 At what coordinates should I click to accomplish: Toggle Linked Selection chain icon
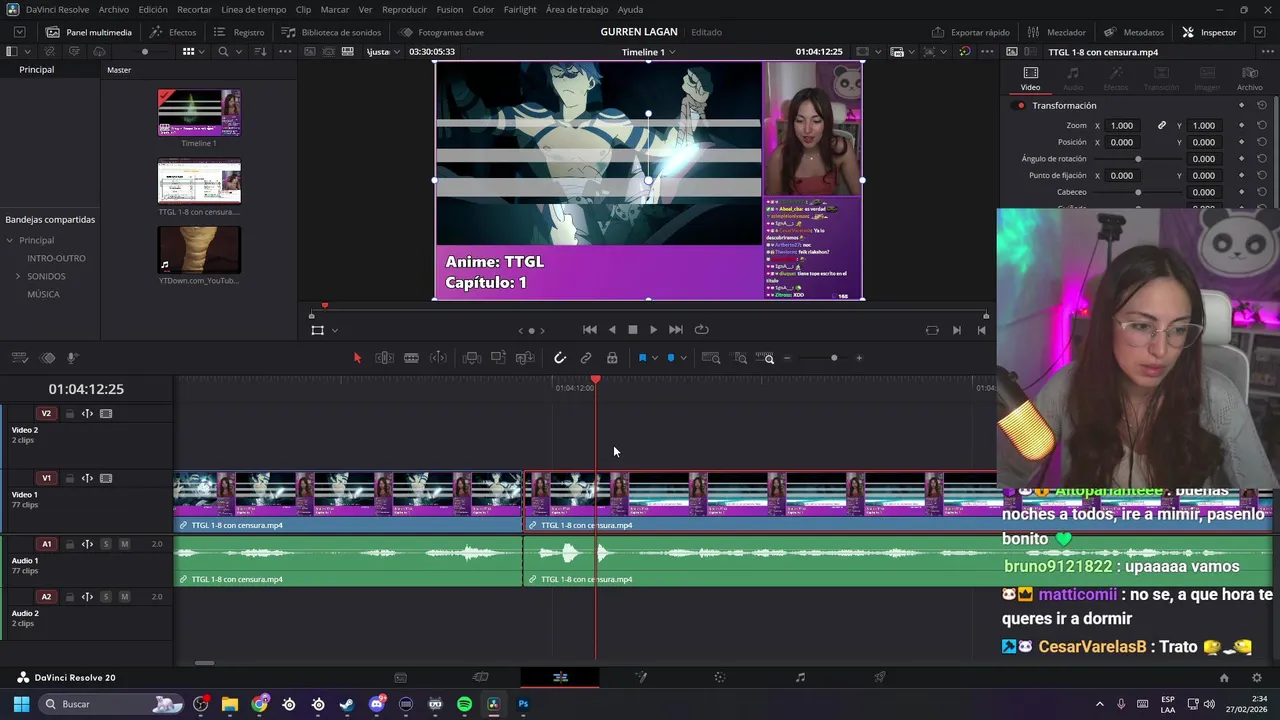pos(586,358)
